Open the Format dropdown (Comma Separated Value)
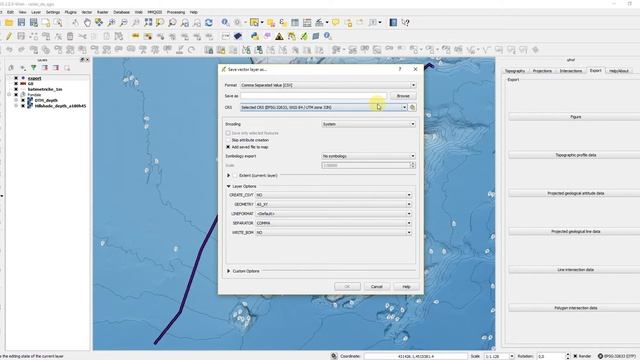This screenshot has width=640, height=360. [x=328, y=85]
